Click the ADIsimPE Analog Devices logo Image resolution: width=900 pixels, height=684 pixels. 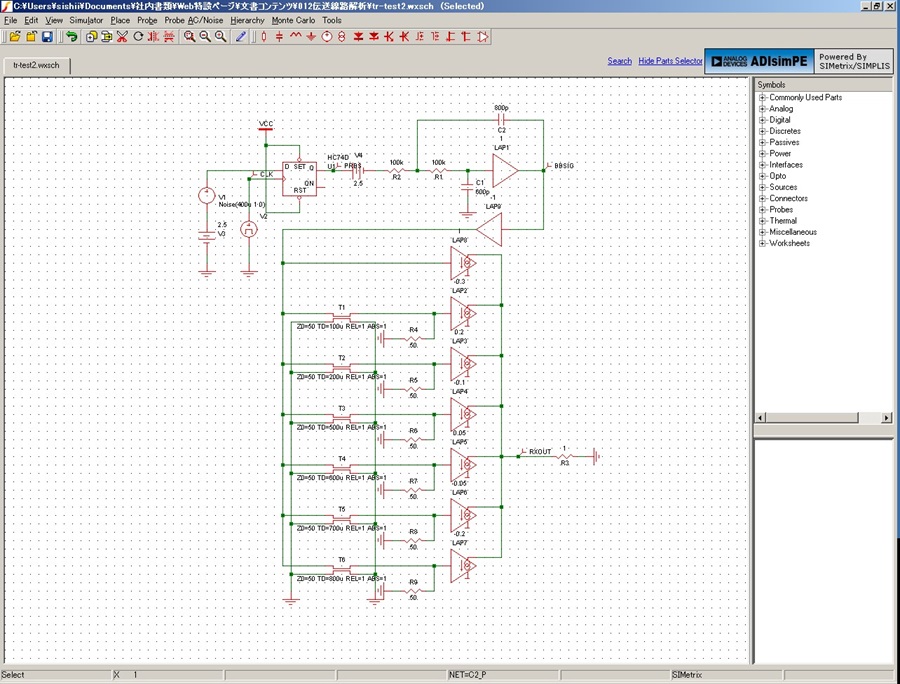point(759,61)
